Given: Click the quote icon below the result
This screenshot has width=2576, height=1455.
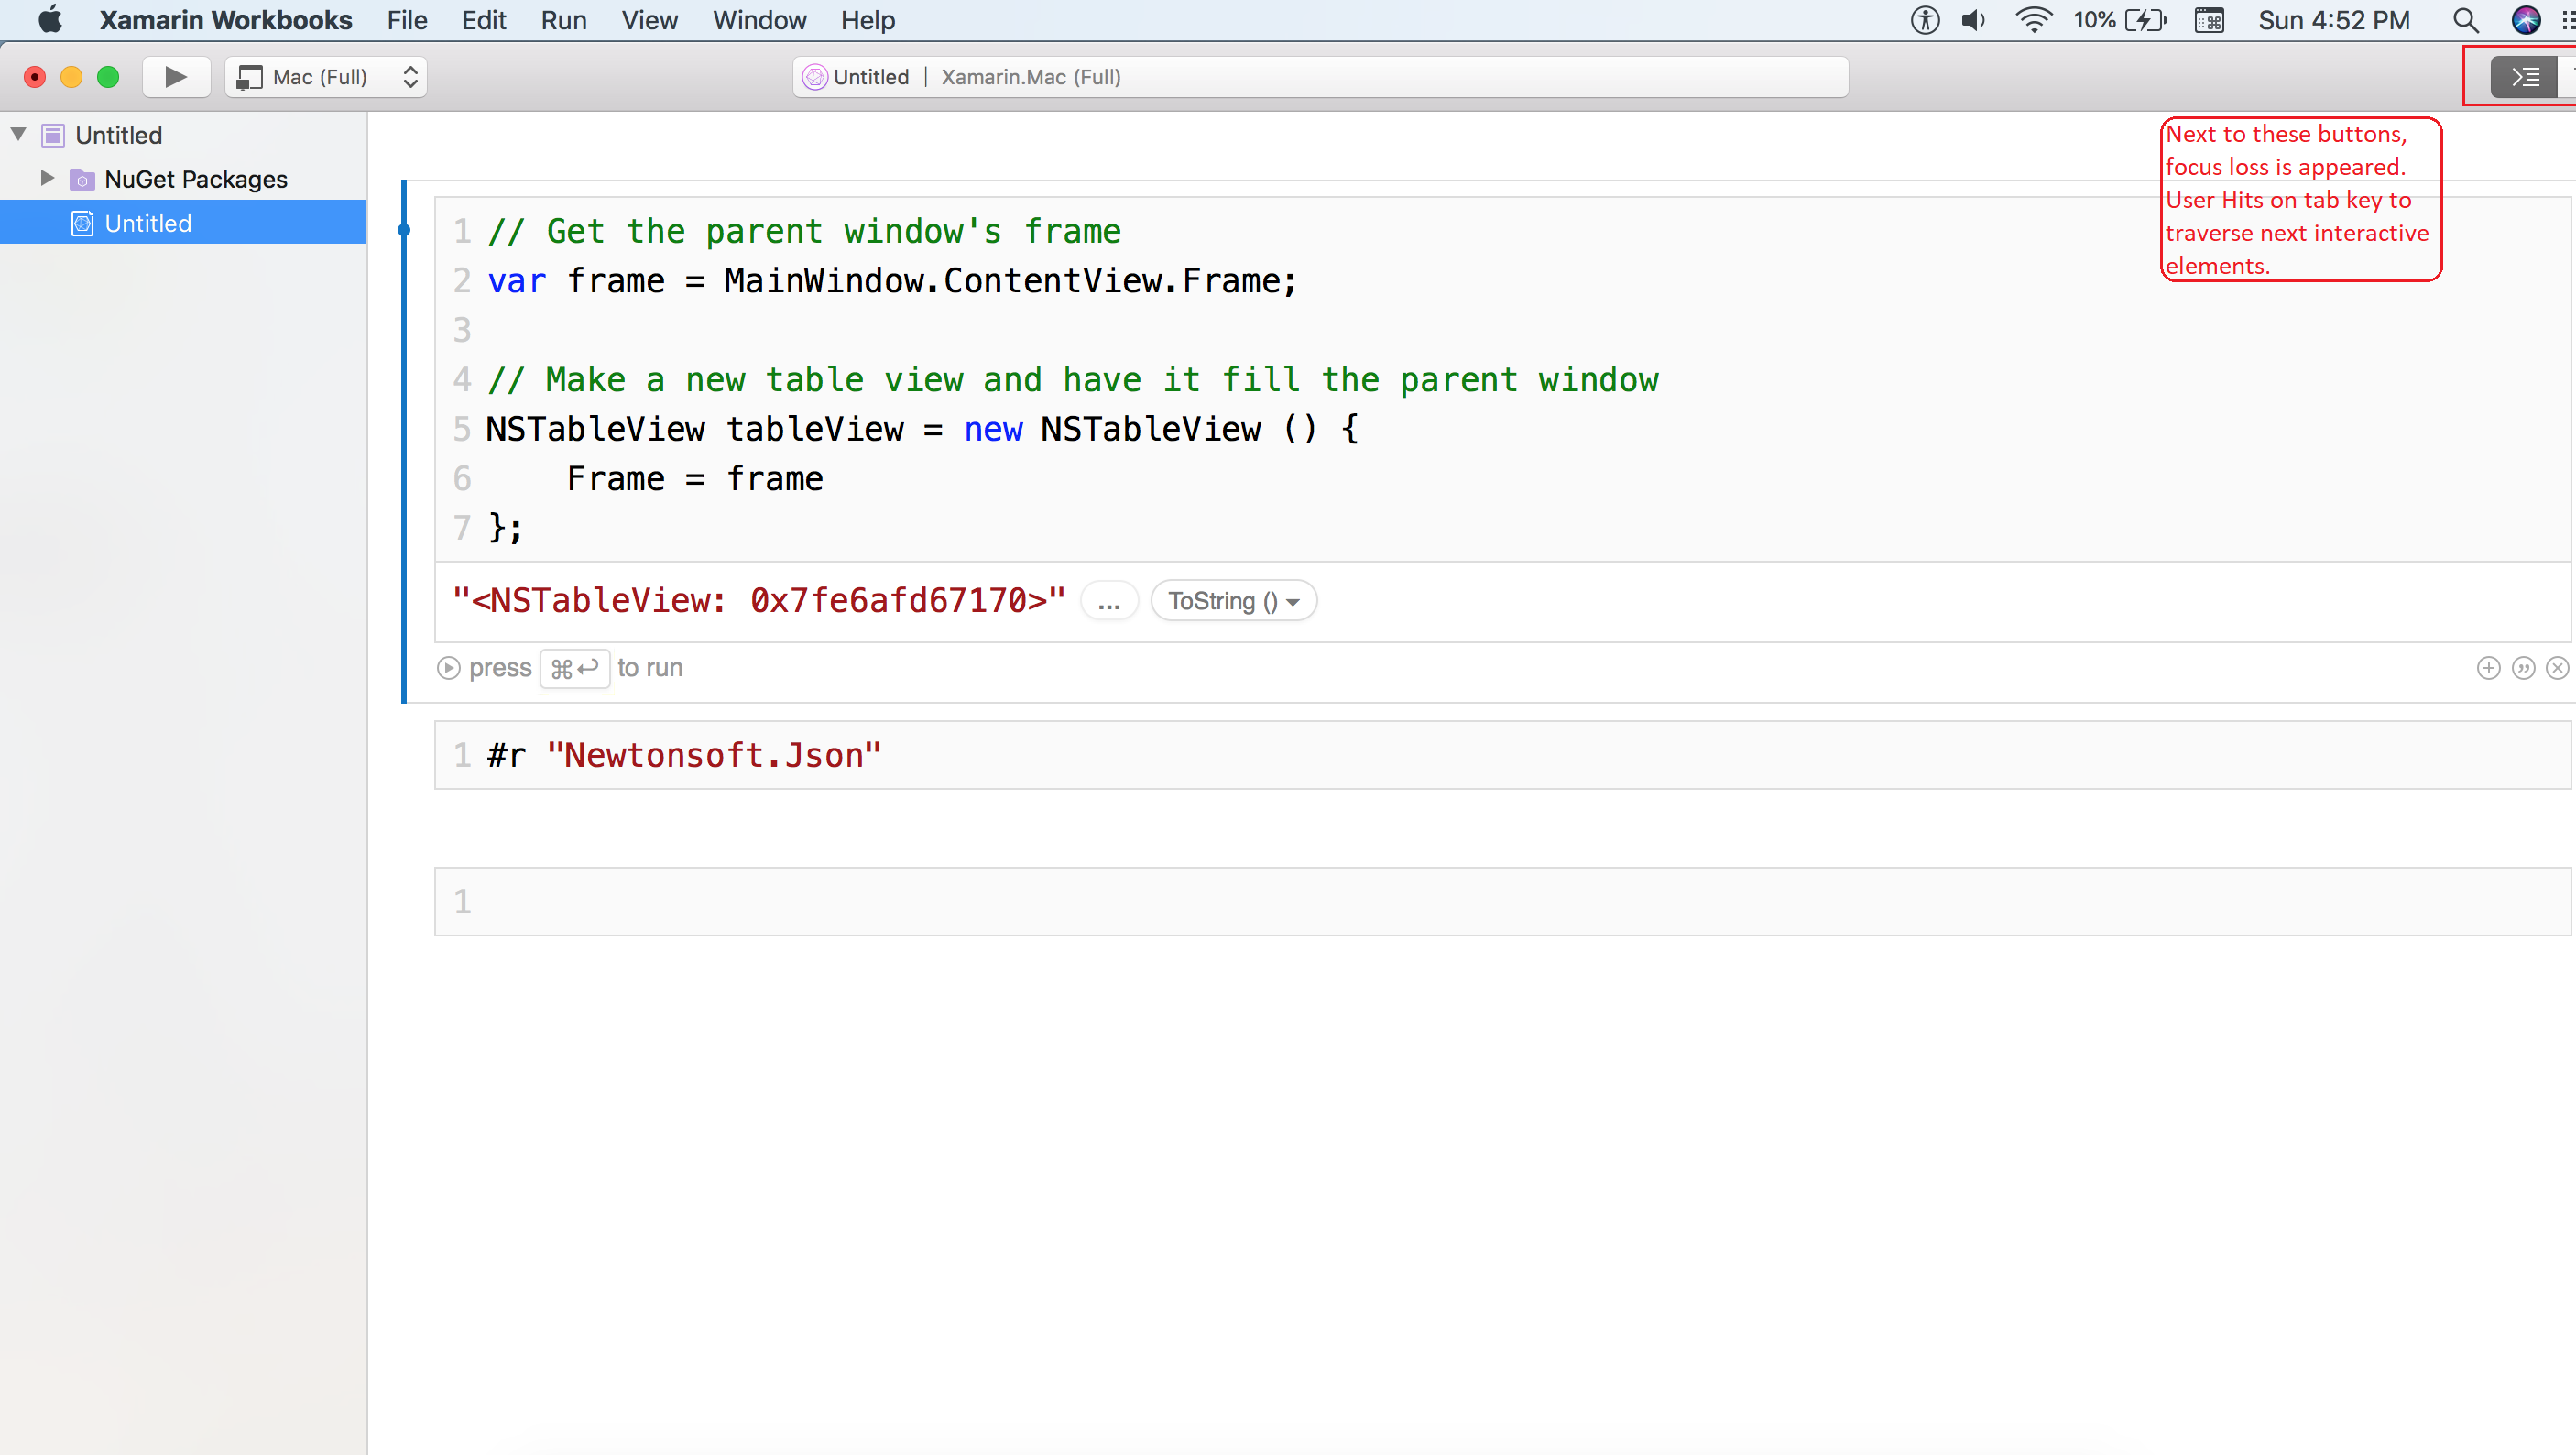Looking at the screenshot, I should pyautogui.click(x=2524, y=668).
